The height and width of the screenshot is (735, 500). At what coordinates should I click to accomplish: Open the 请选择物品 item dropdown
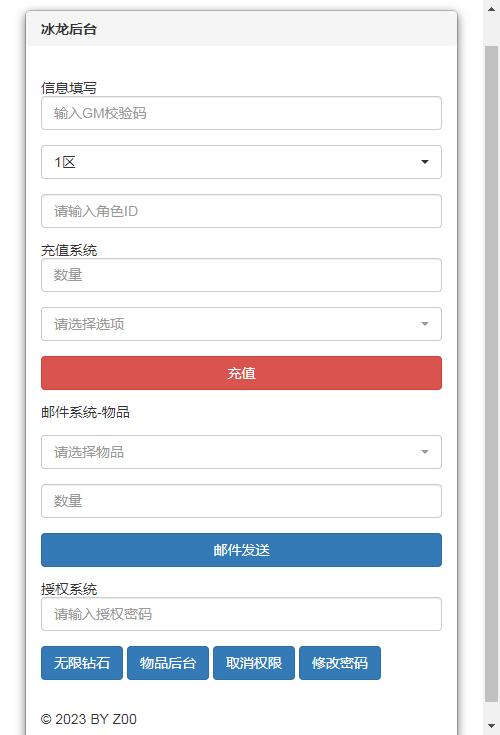point(241,452)
